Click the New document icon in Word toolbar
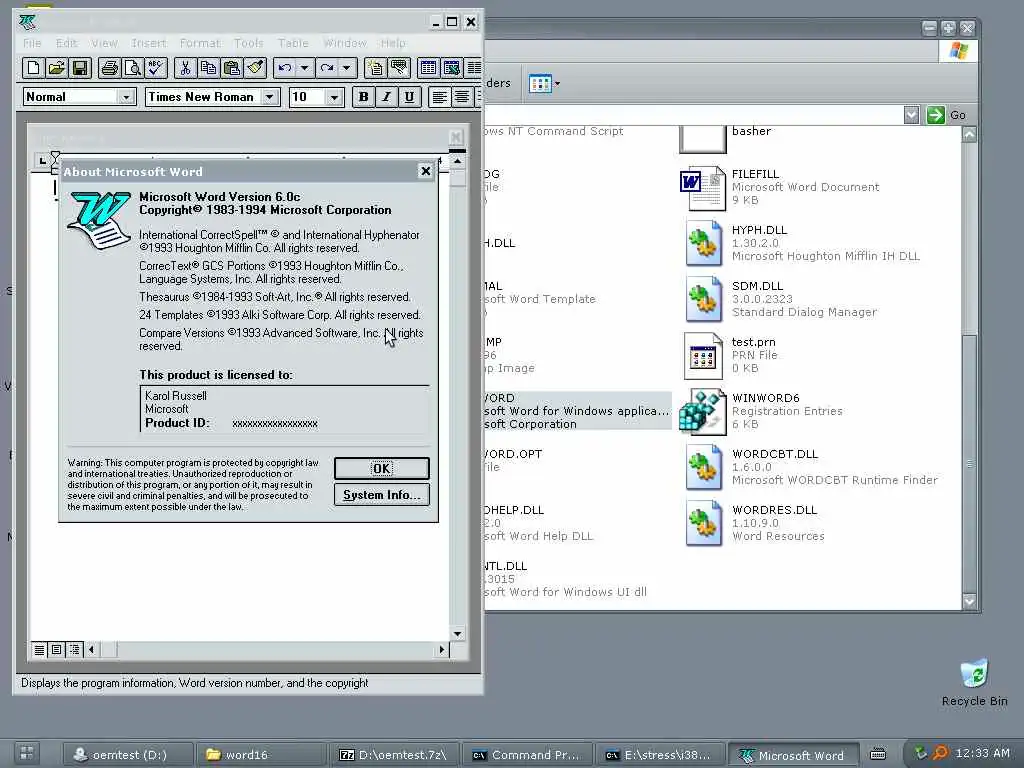The width and height of the screenshot is (1024, 768). click(x=33, y=68)
